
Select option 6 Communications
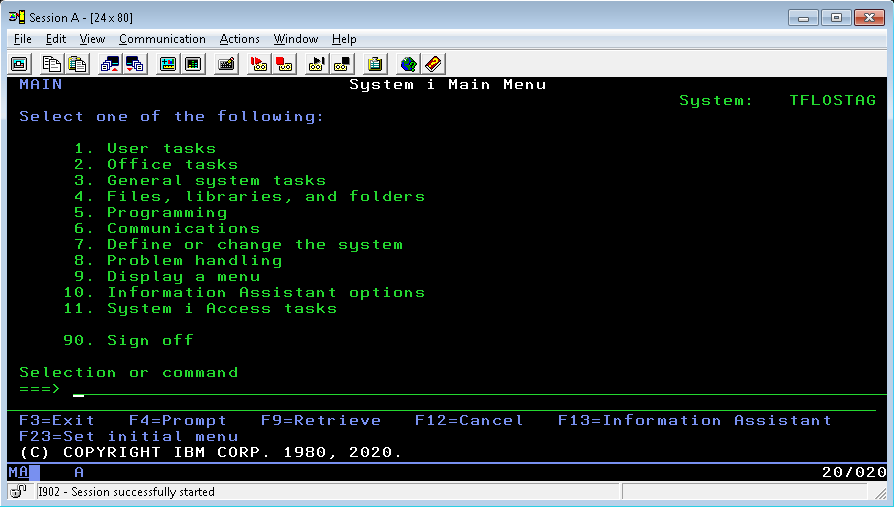(167, 228)
